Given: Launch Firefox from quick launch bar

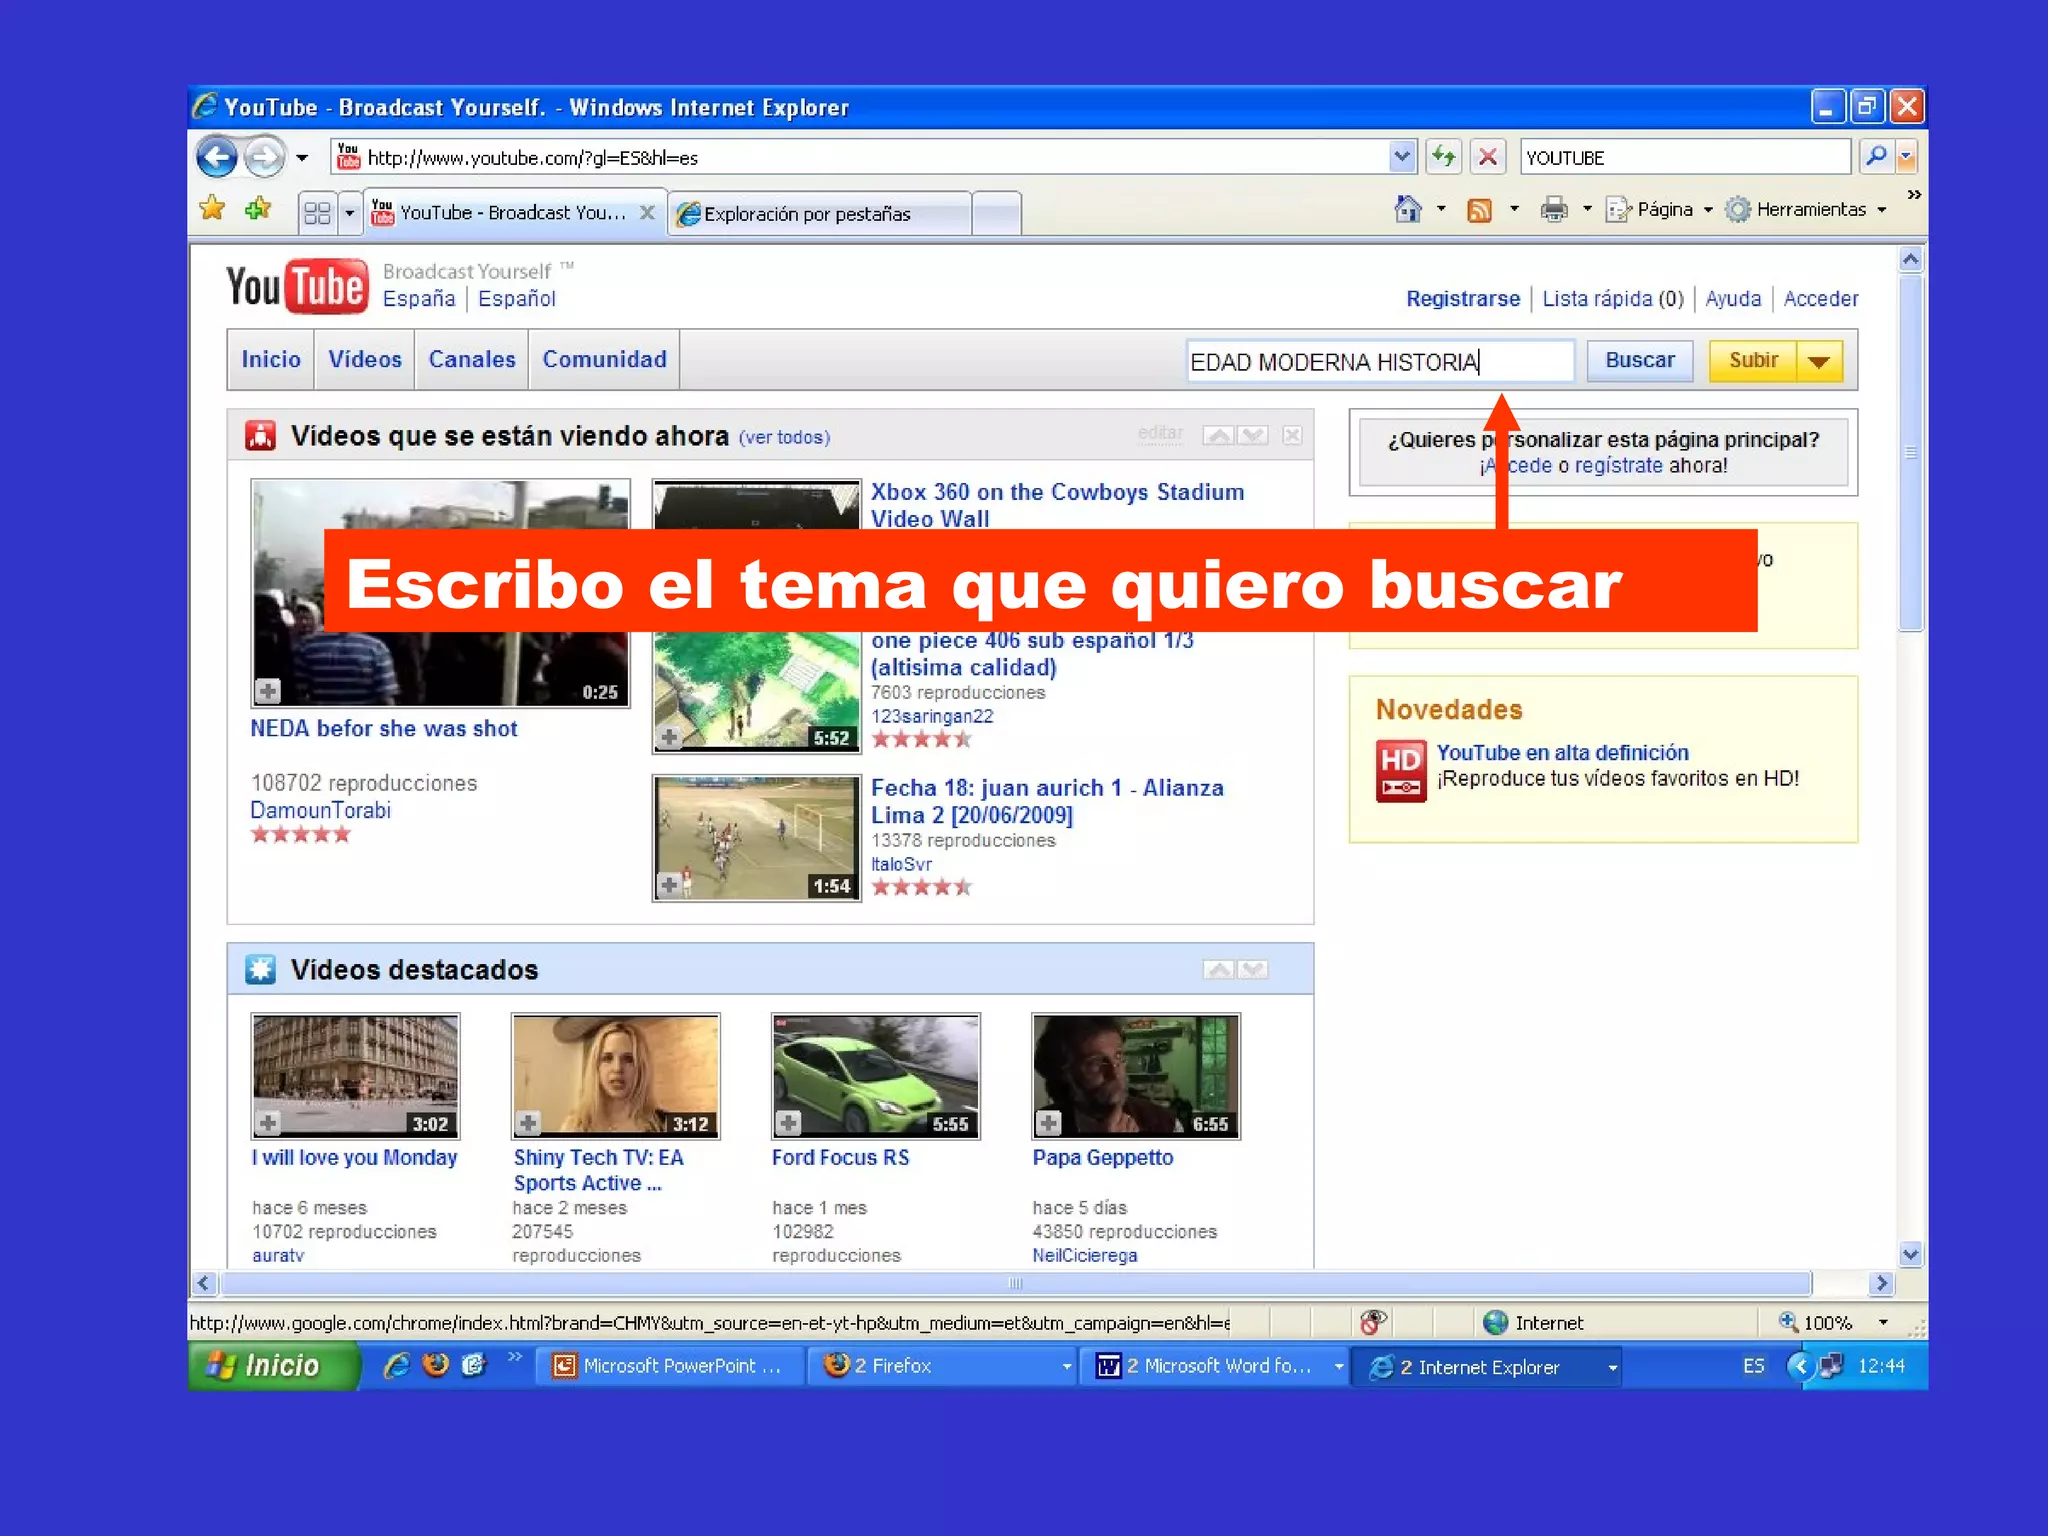Looking at the screenshot, I should [x=435, y=1365].
